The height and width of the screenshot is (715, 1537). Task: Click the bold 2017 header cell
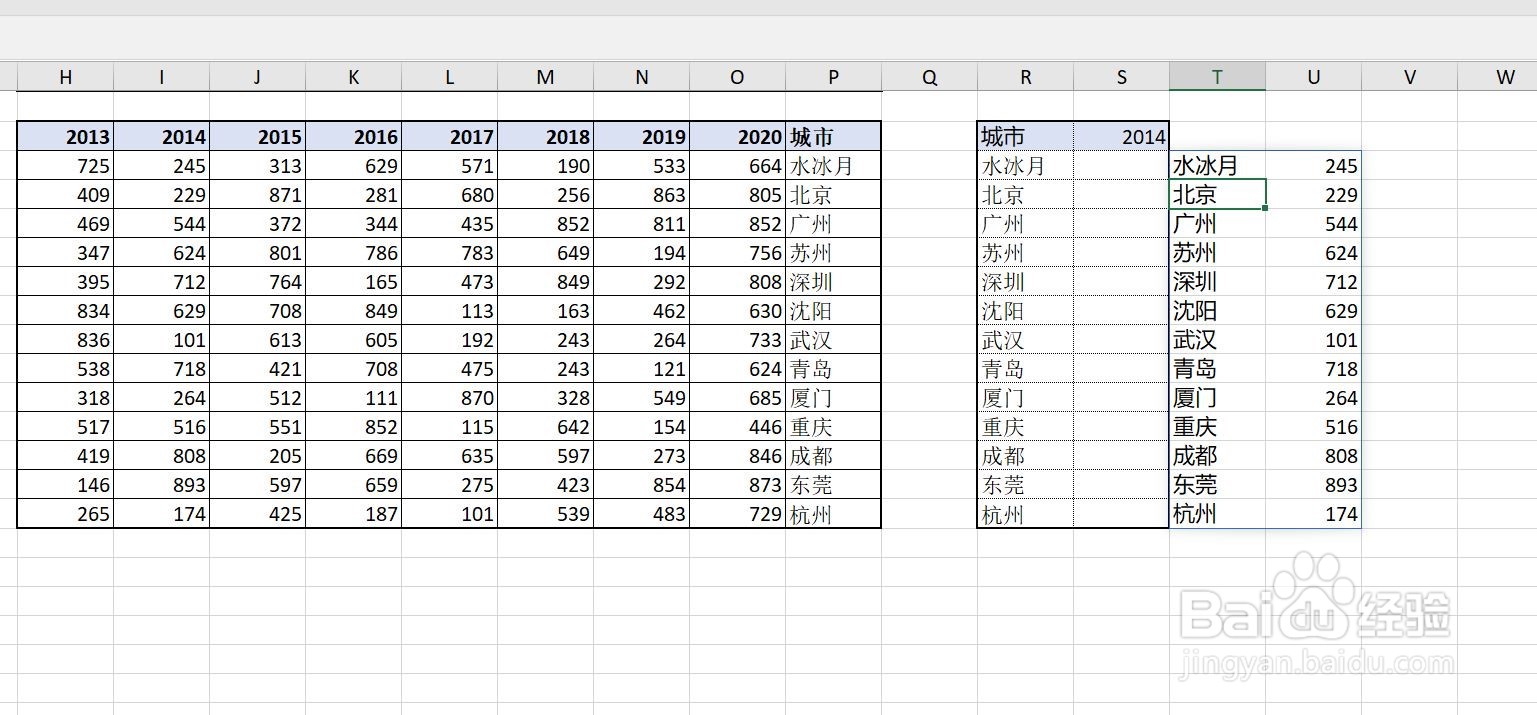tap(449, 137)
